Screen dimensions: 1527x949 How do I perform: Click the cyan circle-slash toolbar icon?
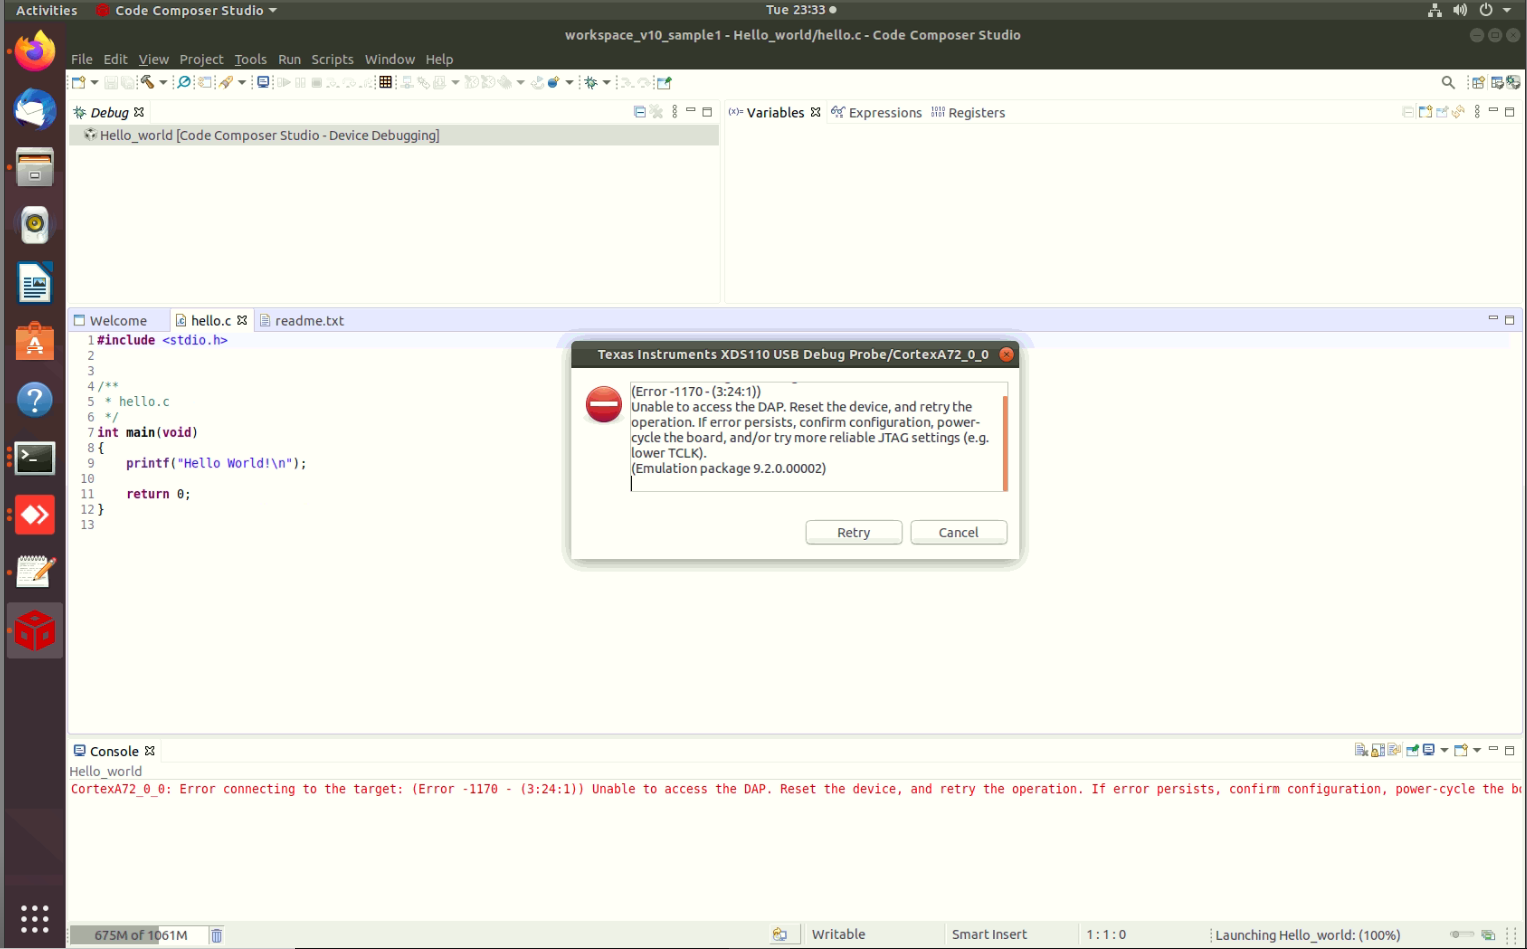(184, 83)
